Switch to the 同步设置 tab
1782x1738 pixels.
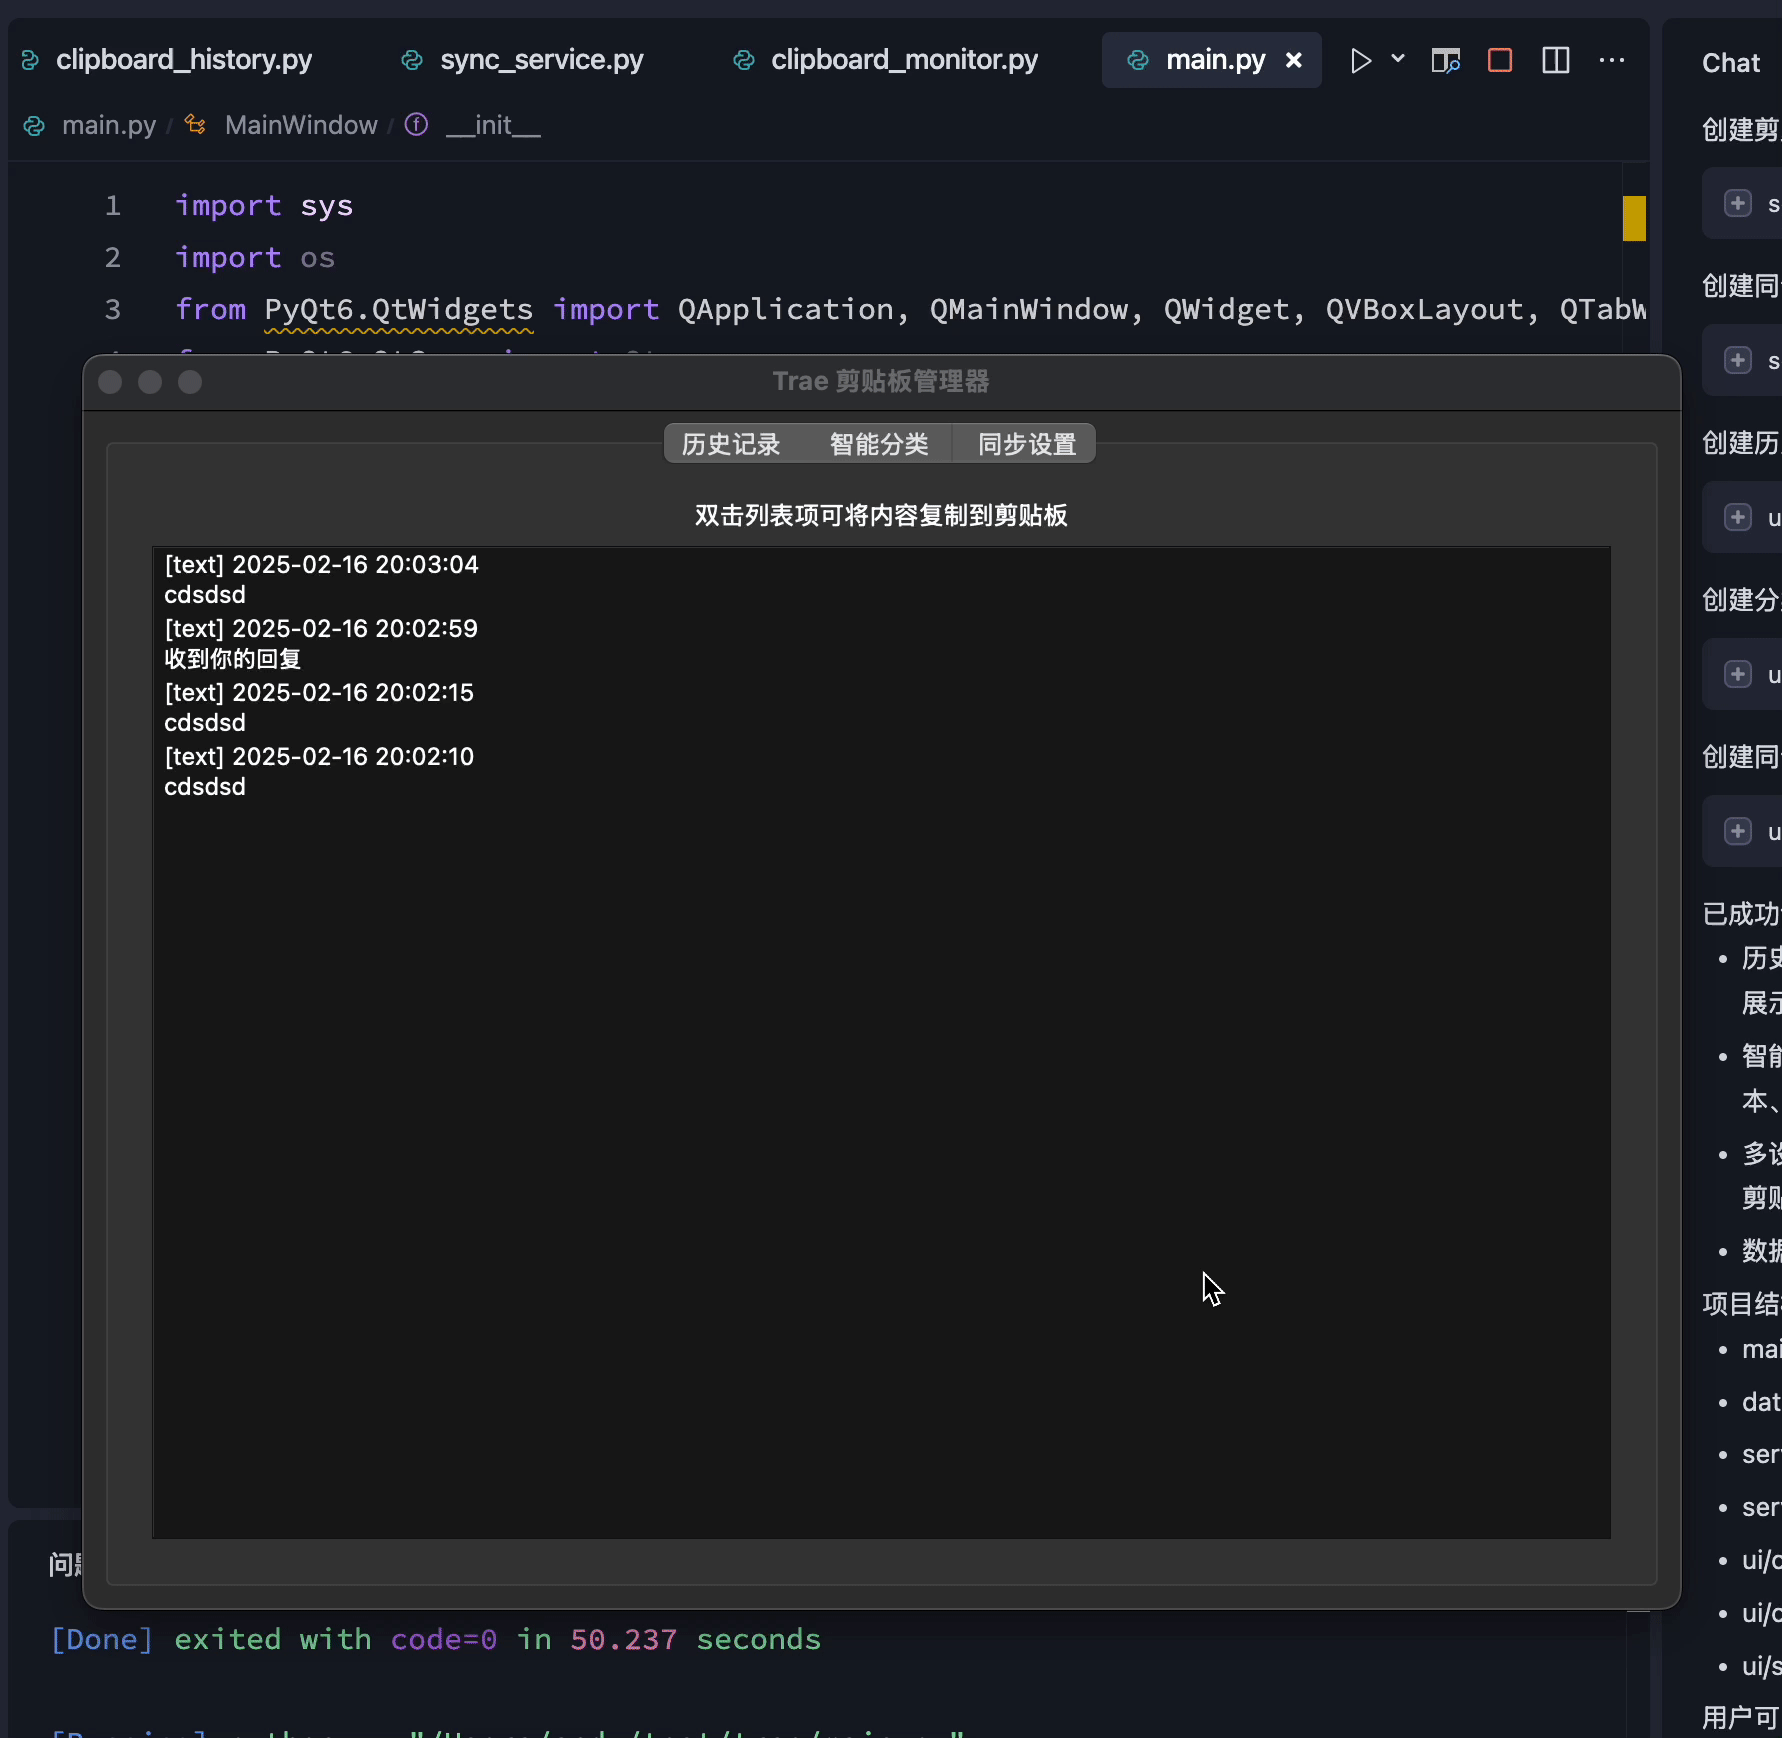click(x=1025, y=444)
